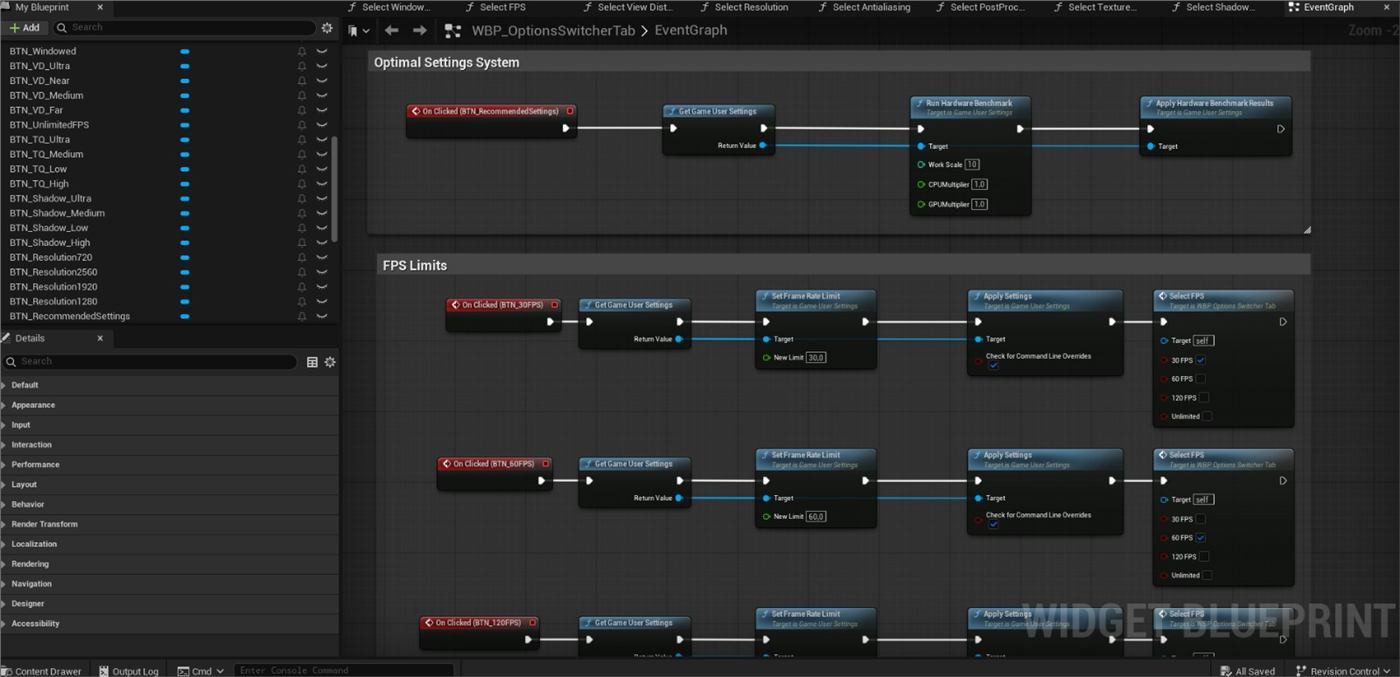Screen dimensions: 1400x677
Task: Click WBP_OptionsSwitcherTab breadcrumb
Action: tap(553, 31)
